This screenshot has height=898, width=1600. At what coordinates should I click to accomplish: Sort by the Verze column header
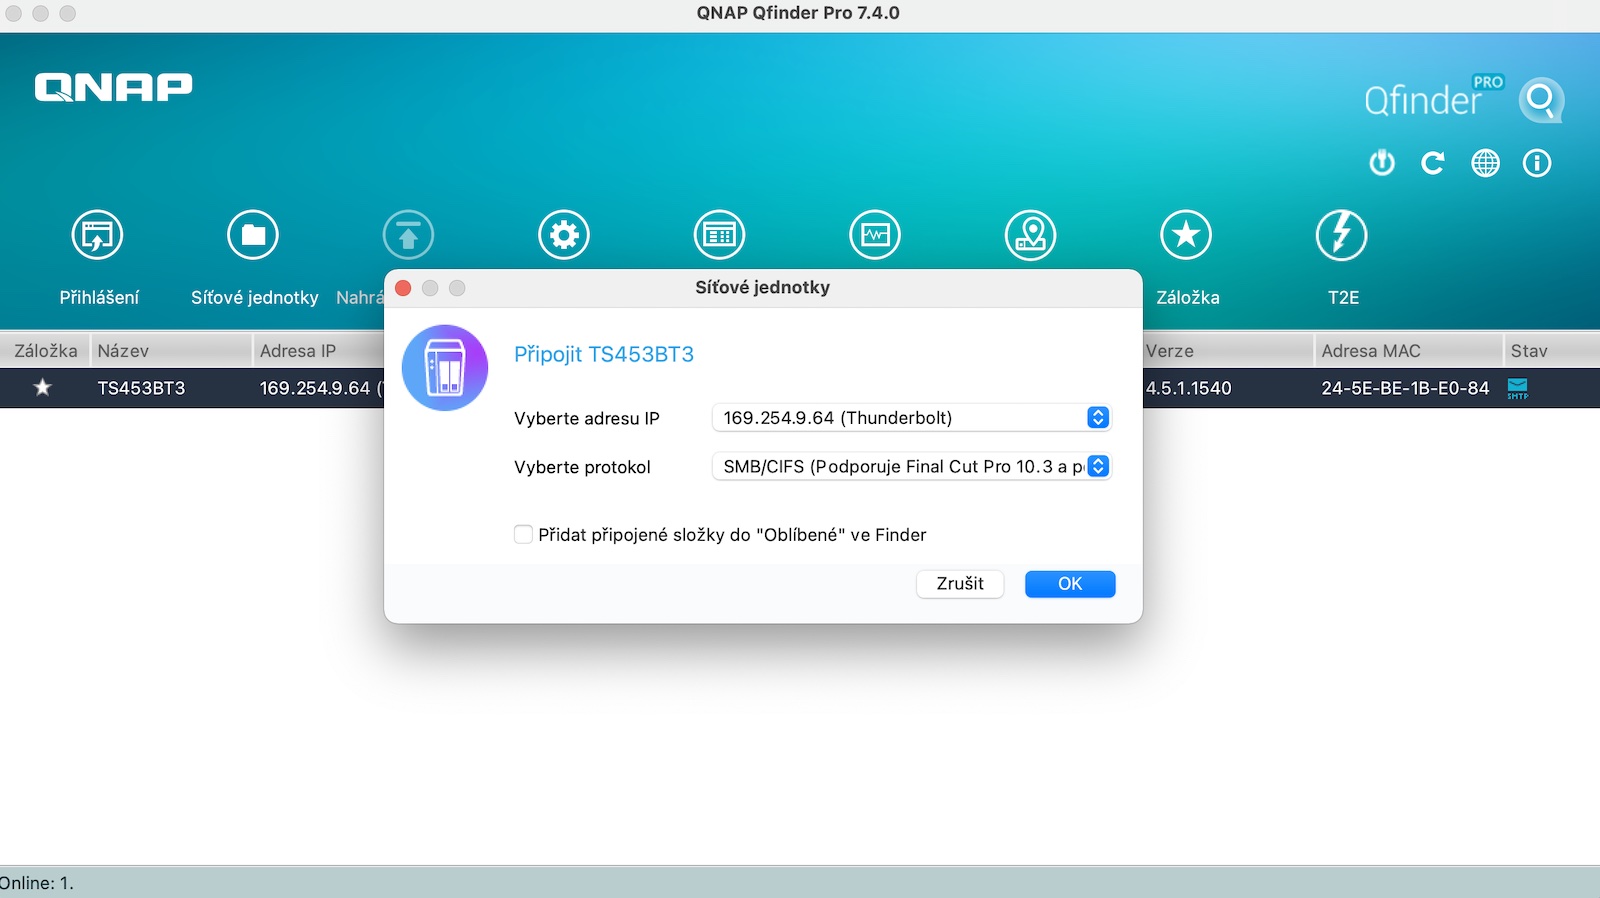point(1228,351)
